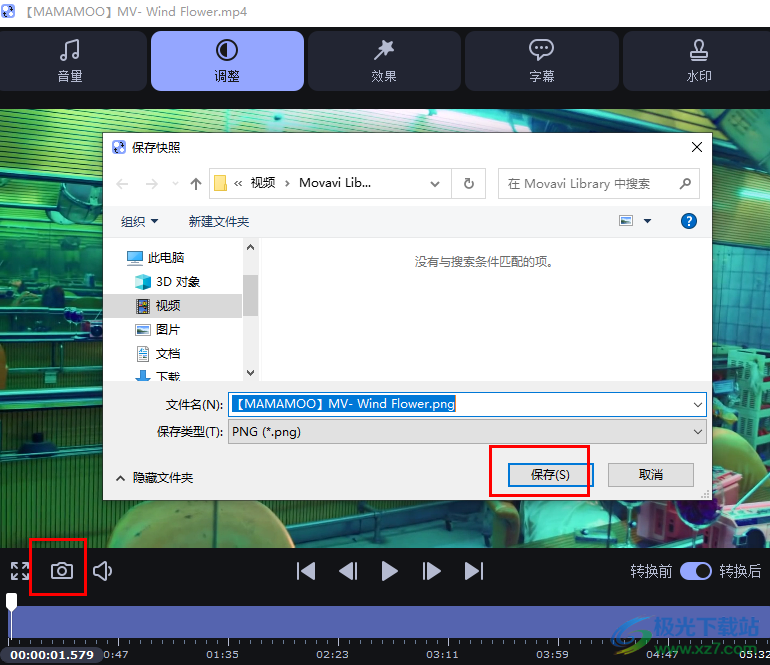The width and height of the screenshot is (770, 665).
Task: Open the Organize (组织) menu
Action: pos(139,222)
